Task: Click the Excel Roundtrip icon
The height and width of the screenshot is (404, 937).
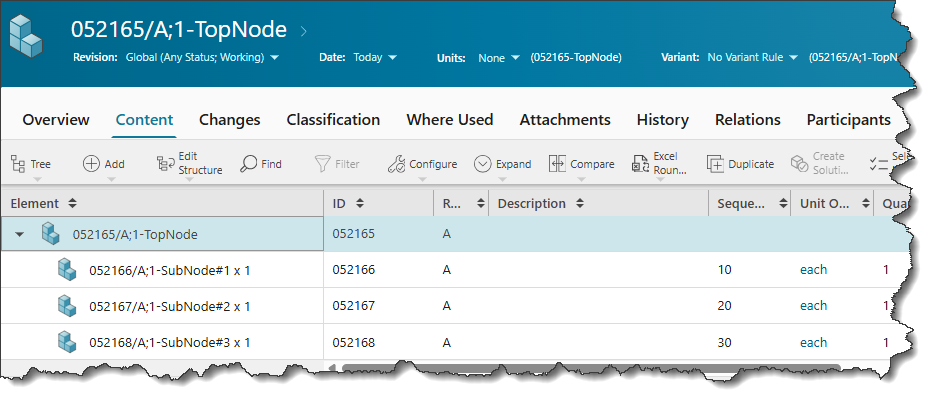Action: (641, 164)
